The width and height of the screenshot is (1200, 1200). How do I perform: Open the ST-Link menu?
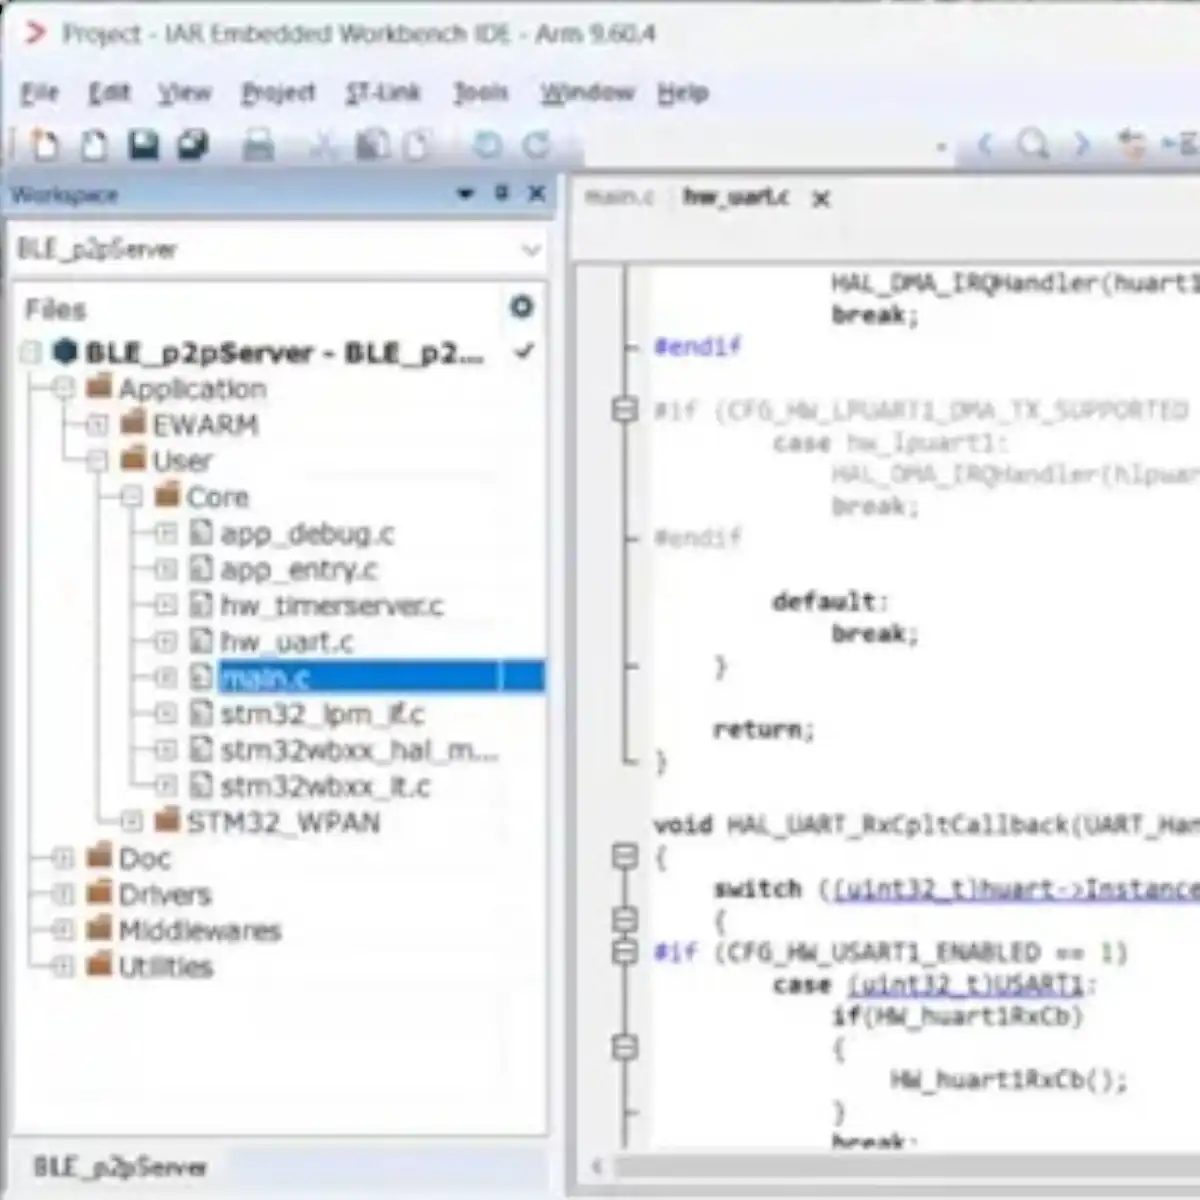pyautogui.click(x=383, y=93)
